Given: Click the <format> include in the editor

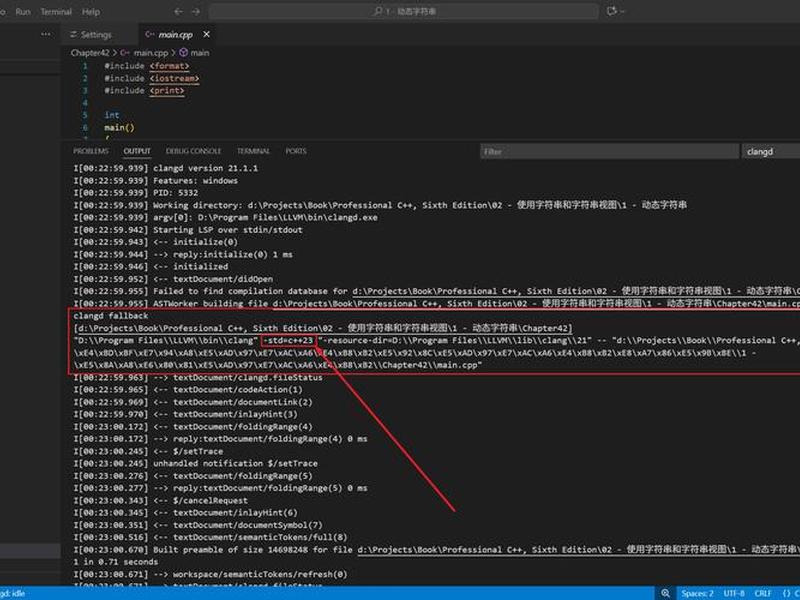Looking at the screenshot, I should point(169,66).
